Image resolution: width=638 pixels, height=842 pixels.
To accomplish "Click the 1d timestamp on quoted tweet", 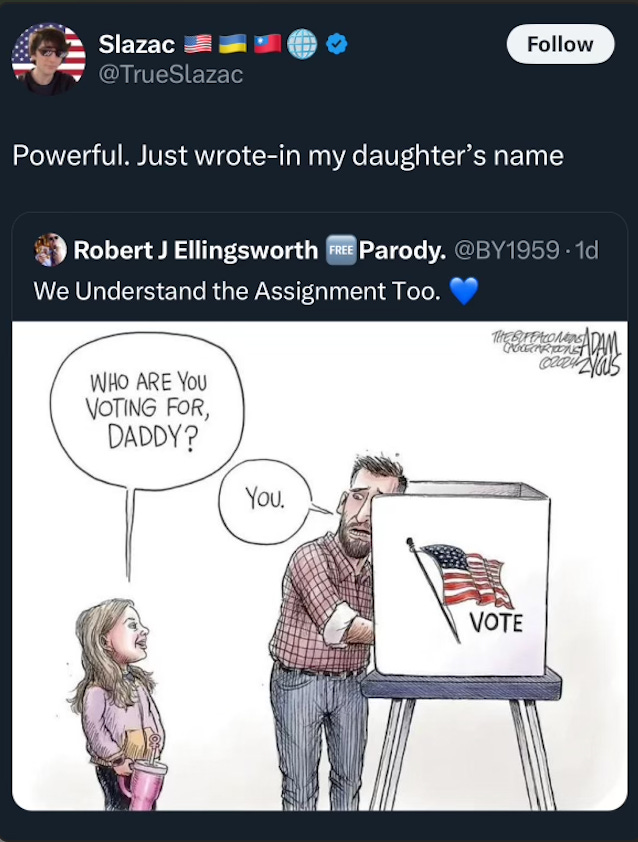I will [586, 250].
